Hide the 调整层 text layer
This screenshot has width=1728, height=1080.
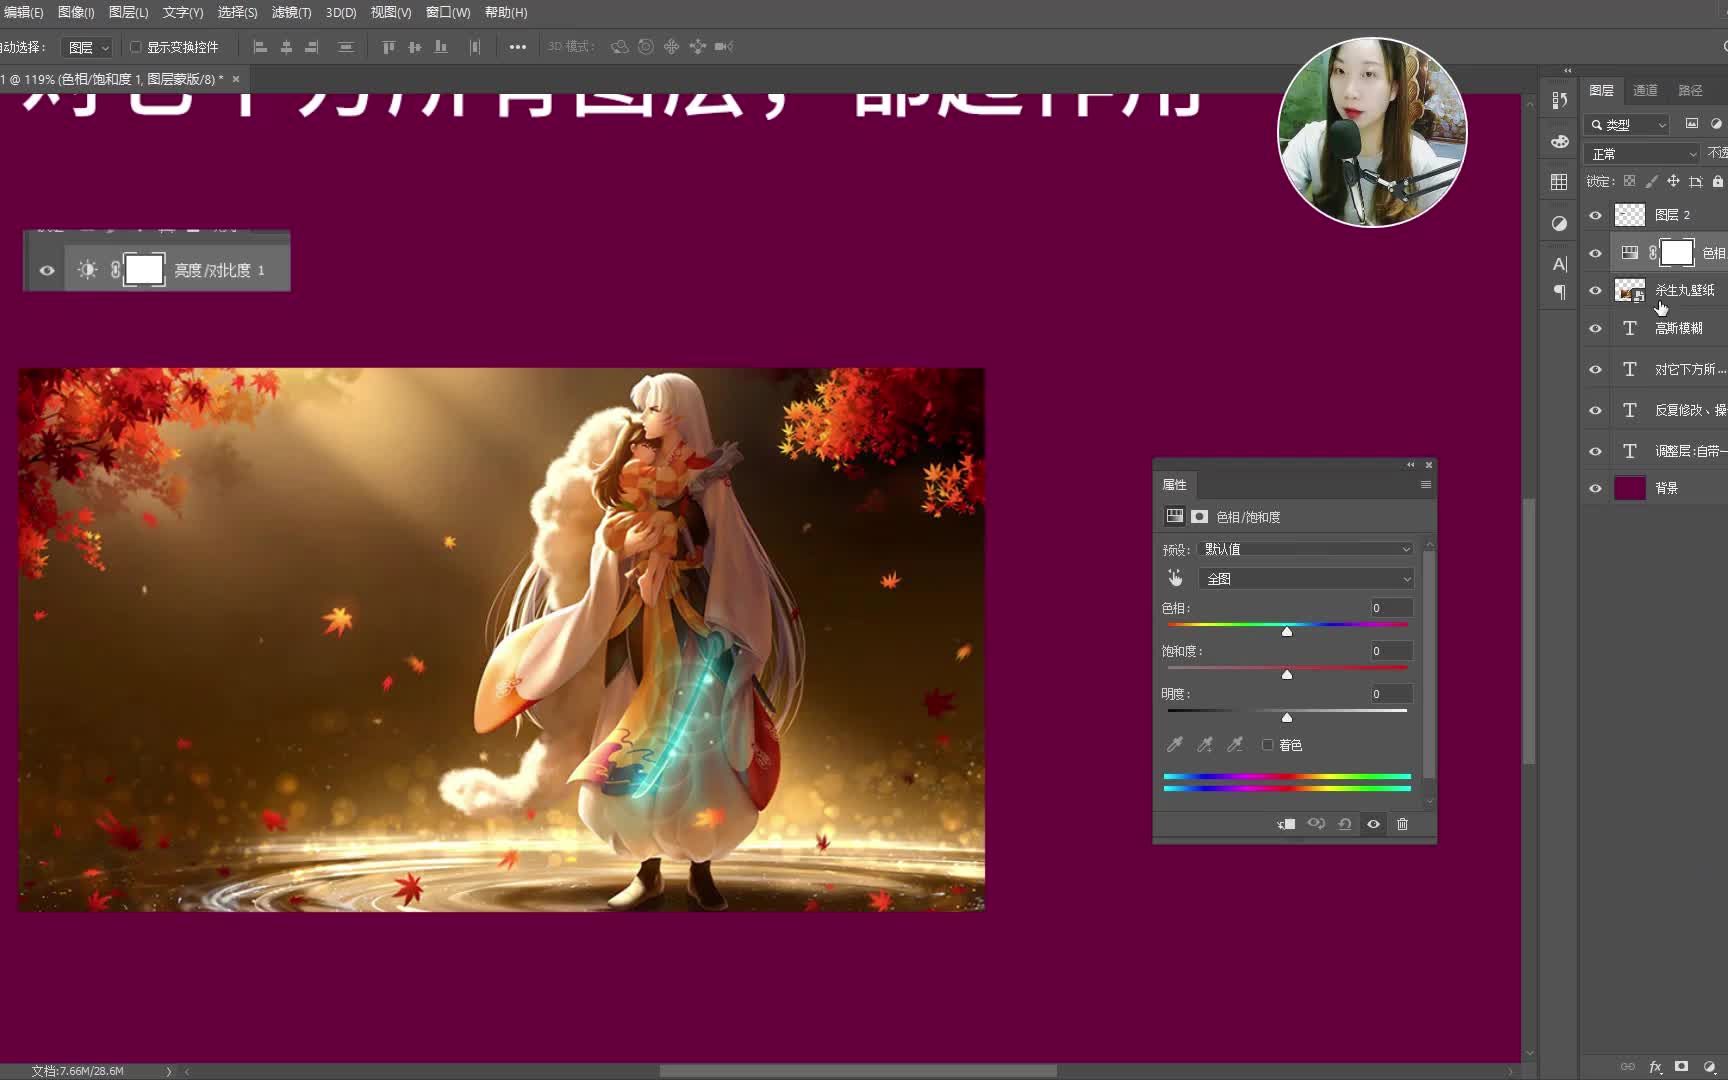click(1595, 451)
